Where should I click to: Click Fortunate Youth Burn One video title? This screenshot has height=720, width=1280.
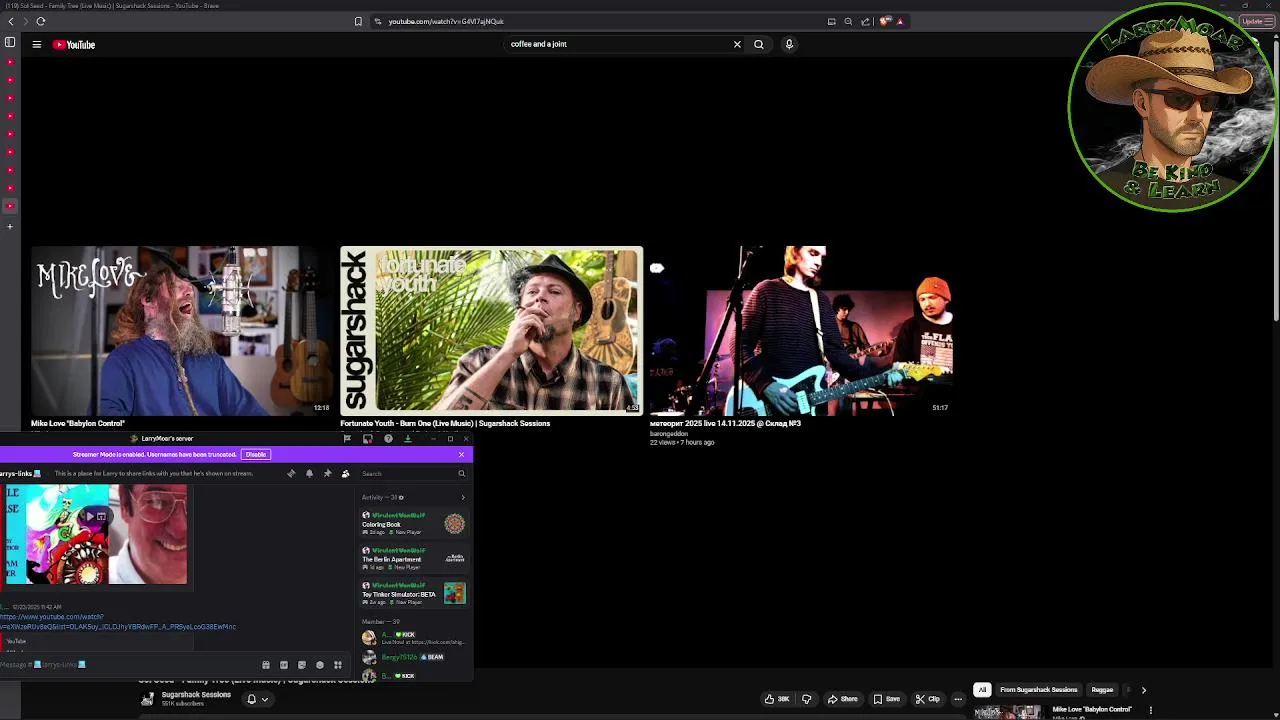pyautogui.click(x=445, y=423)
